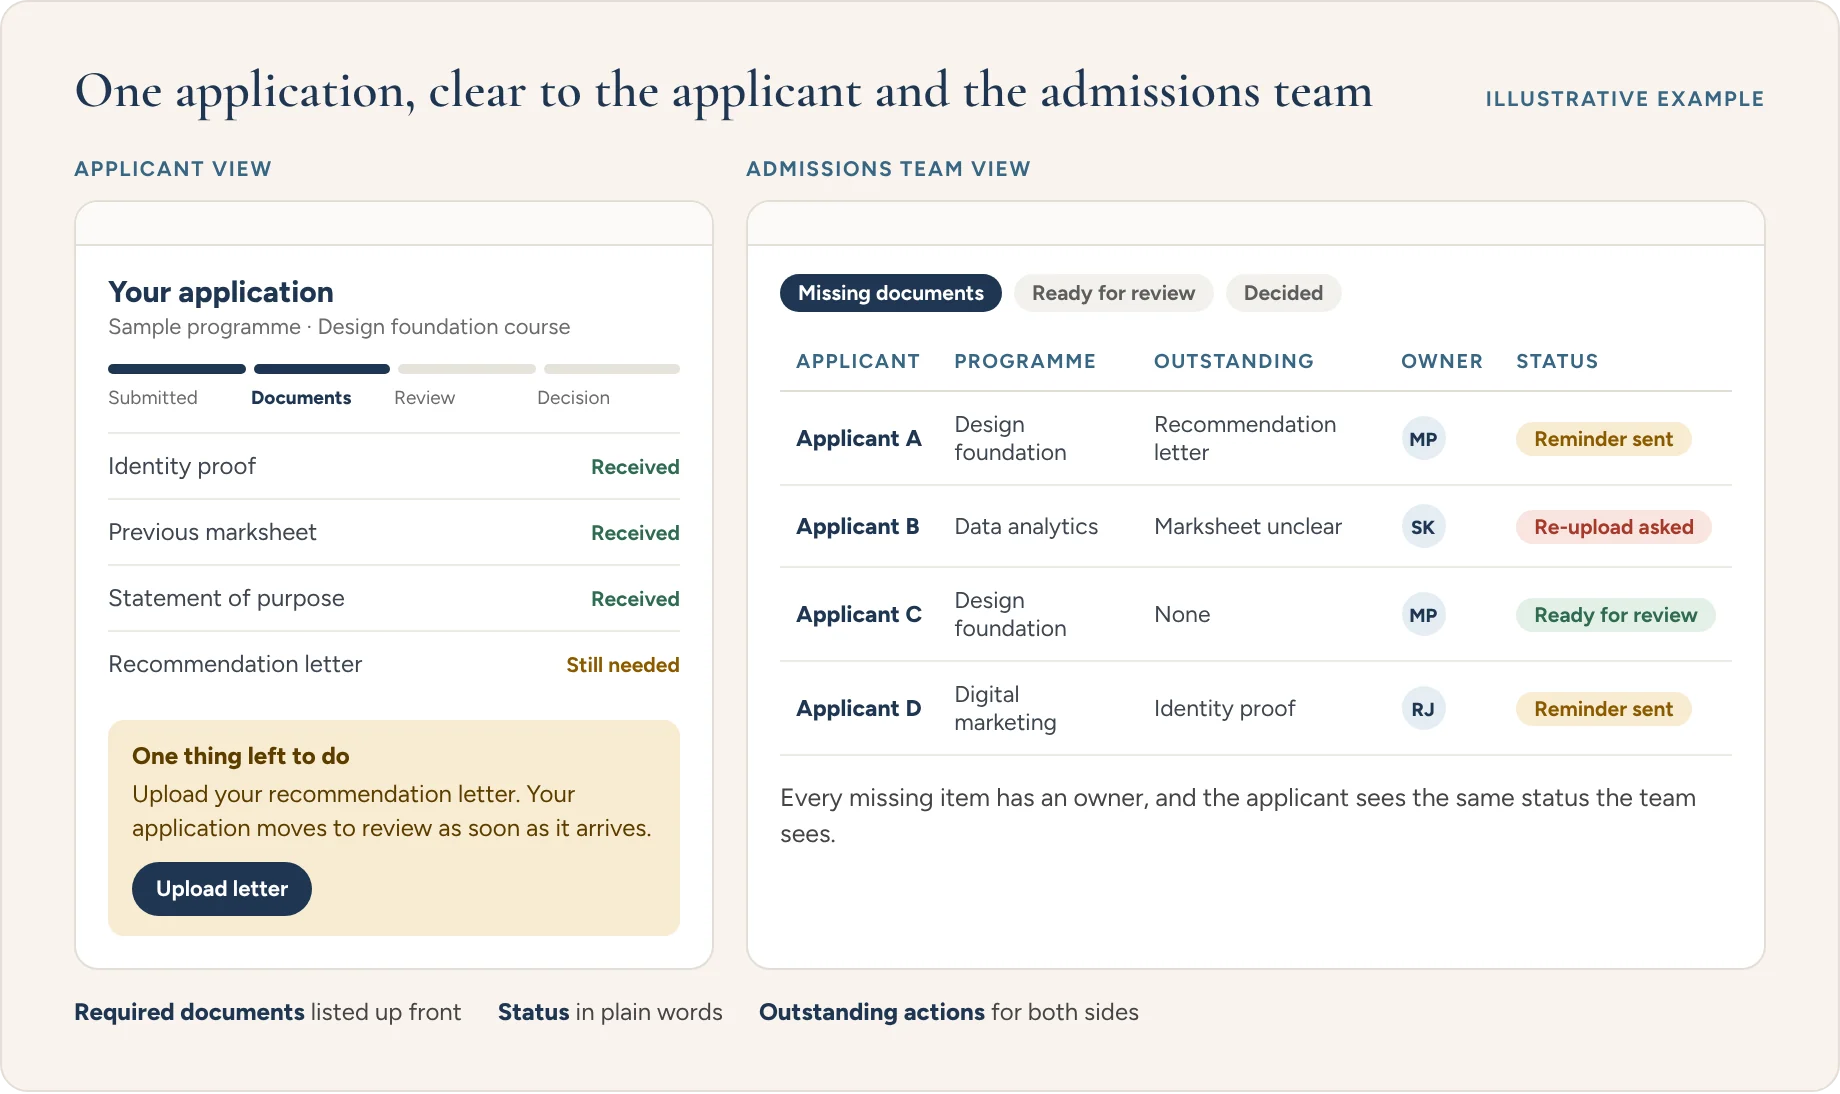Click the SK owner avatar
Screen dimensions: 1840x1094
pos(1423,527)
